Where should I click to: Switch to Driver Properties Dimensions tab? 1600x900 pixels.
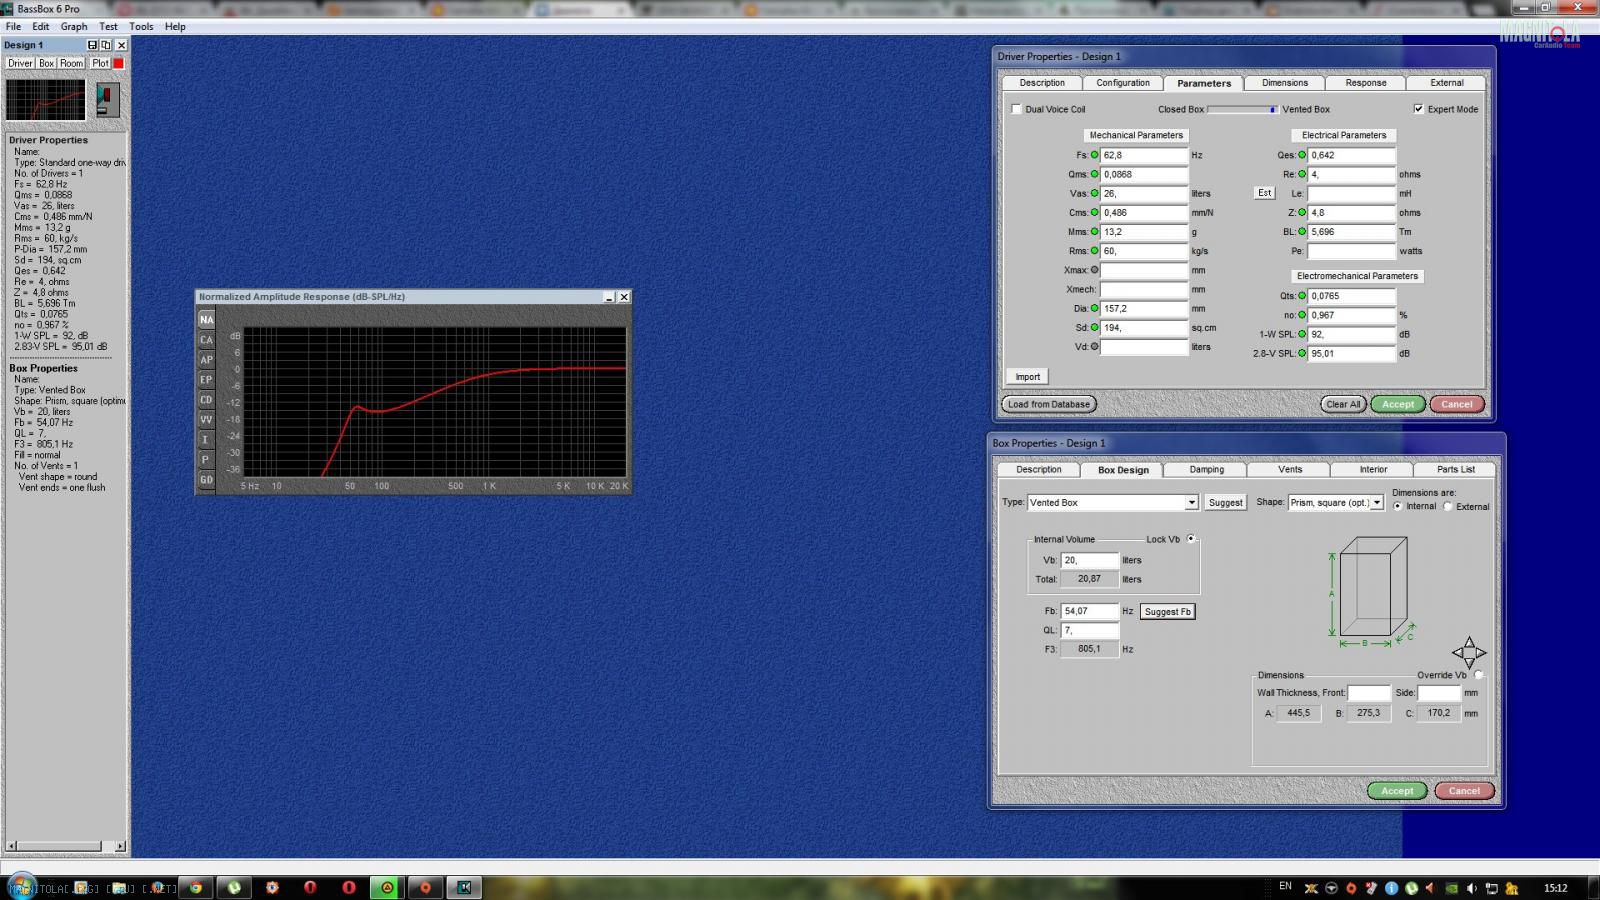[x=1285, y=83]
